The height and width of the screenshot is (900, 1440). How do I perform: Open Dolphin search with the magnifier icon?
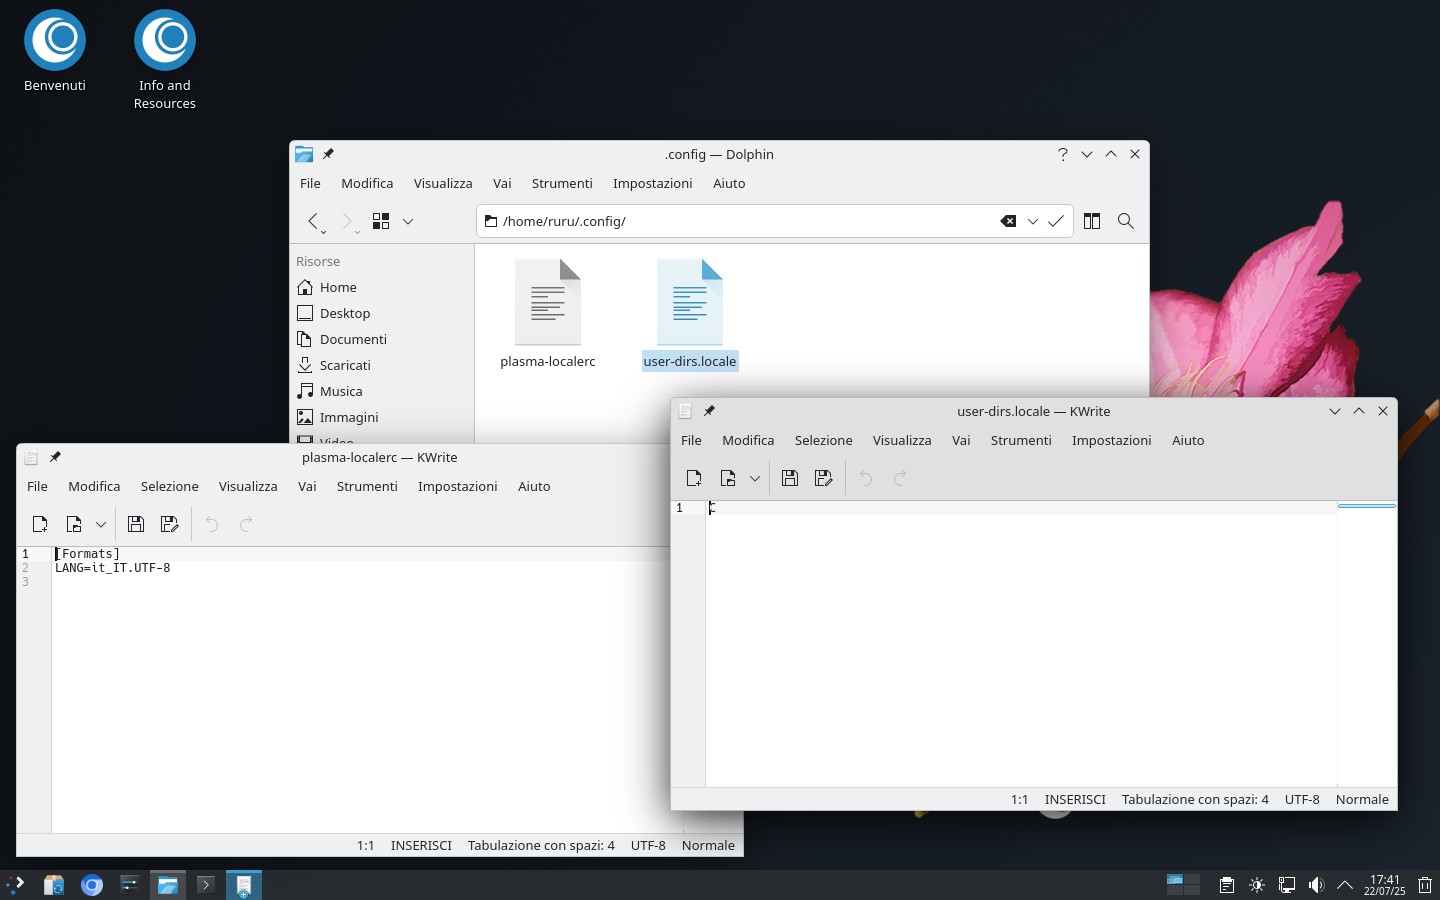click(1125, 221)
